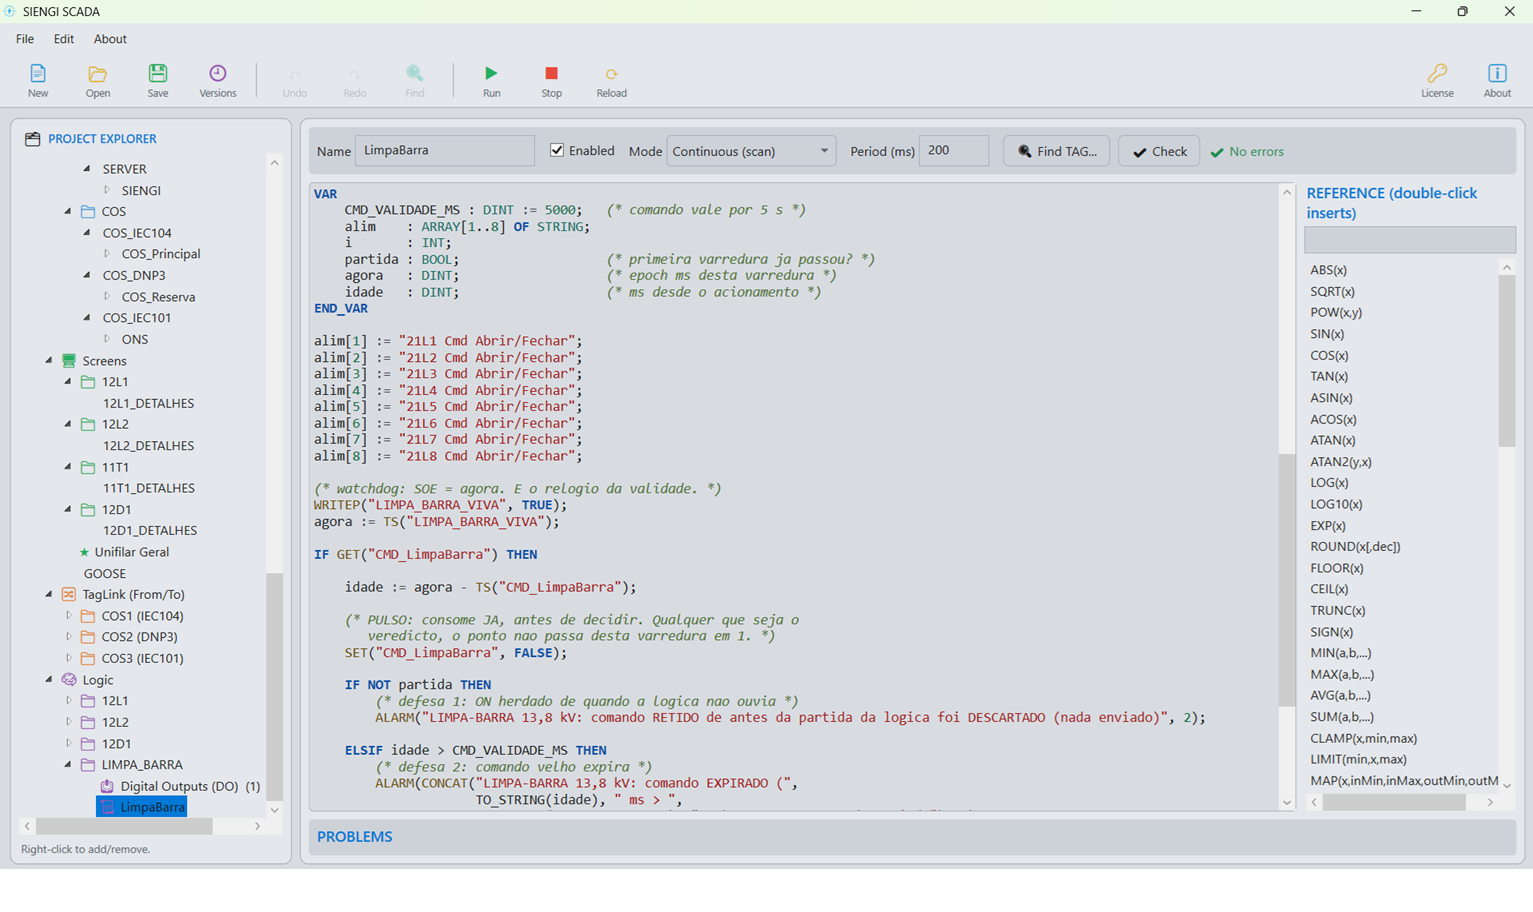The height and width of the screenshot is (912, 1533).
Task: Click the Screens node icon
Action: [69, 360]
